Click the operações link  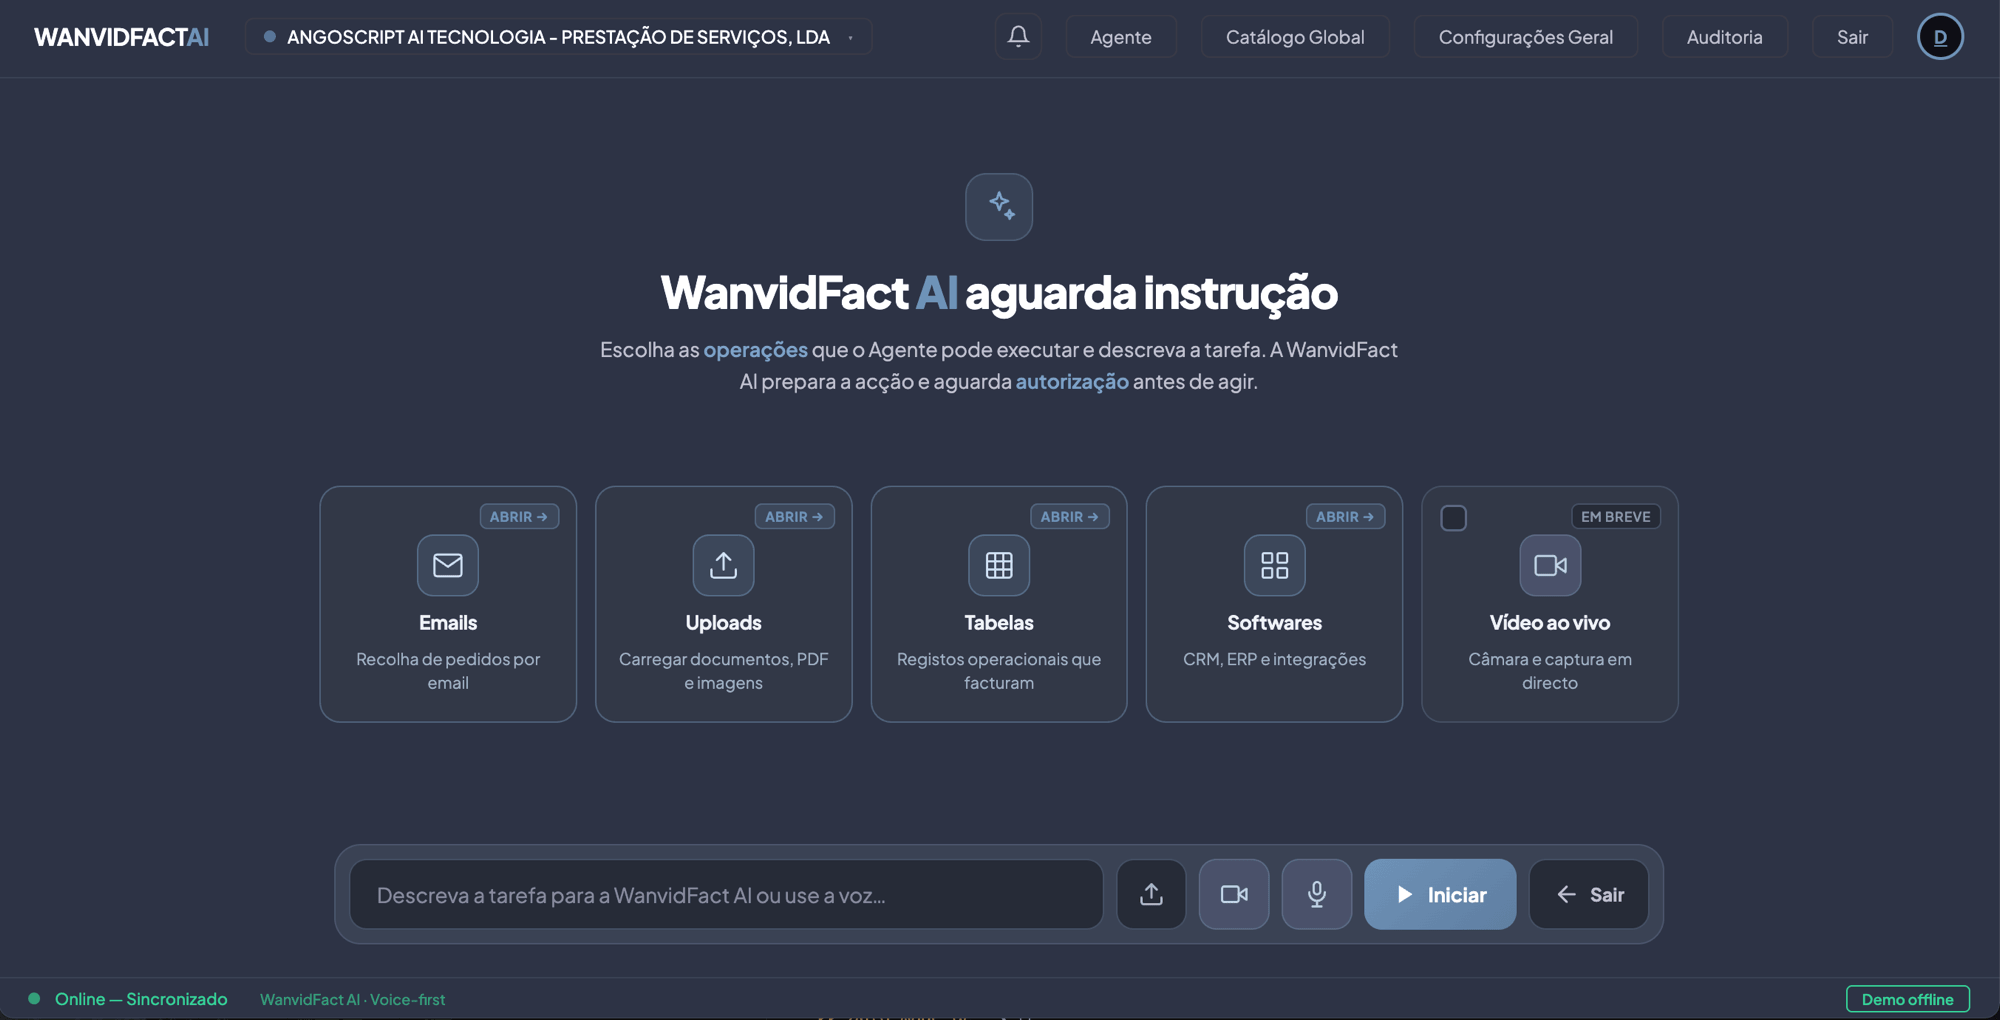click(x=755, y=349)
